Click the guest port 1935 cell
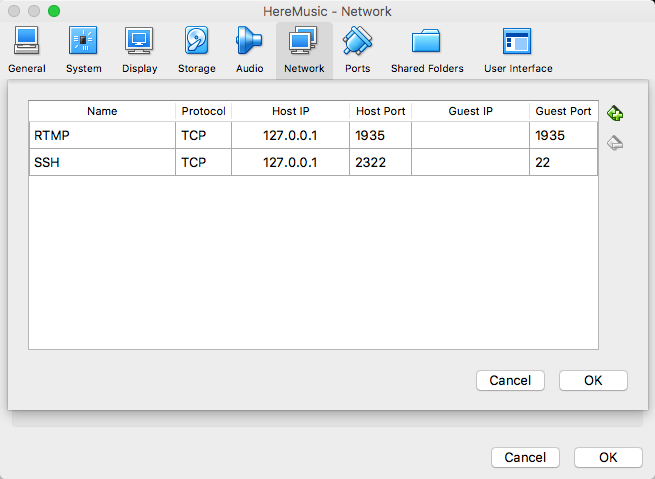 (564, 135)
